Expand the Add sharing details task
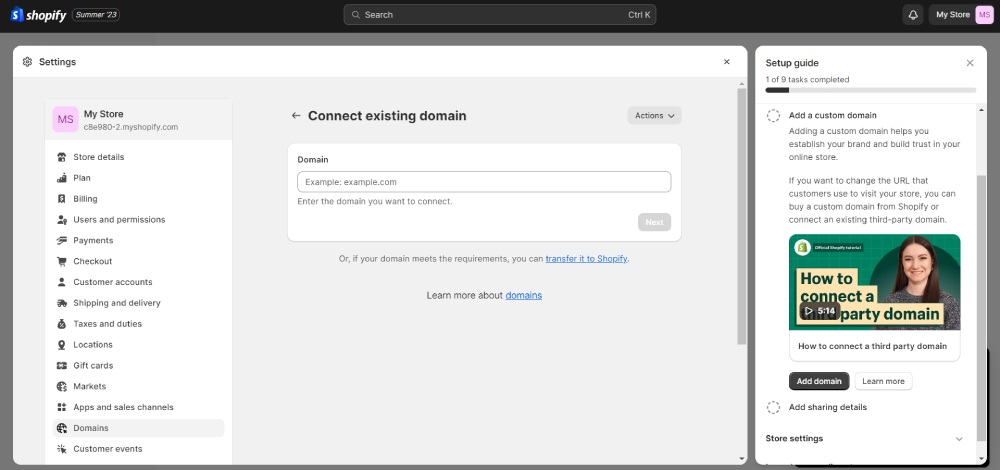Screen dimensions: 1000x470 (828, 408)
